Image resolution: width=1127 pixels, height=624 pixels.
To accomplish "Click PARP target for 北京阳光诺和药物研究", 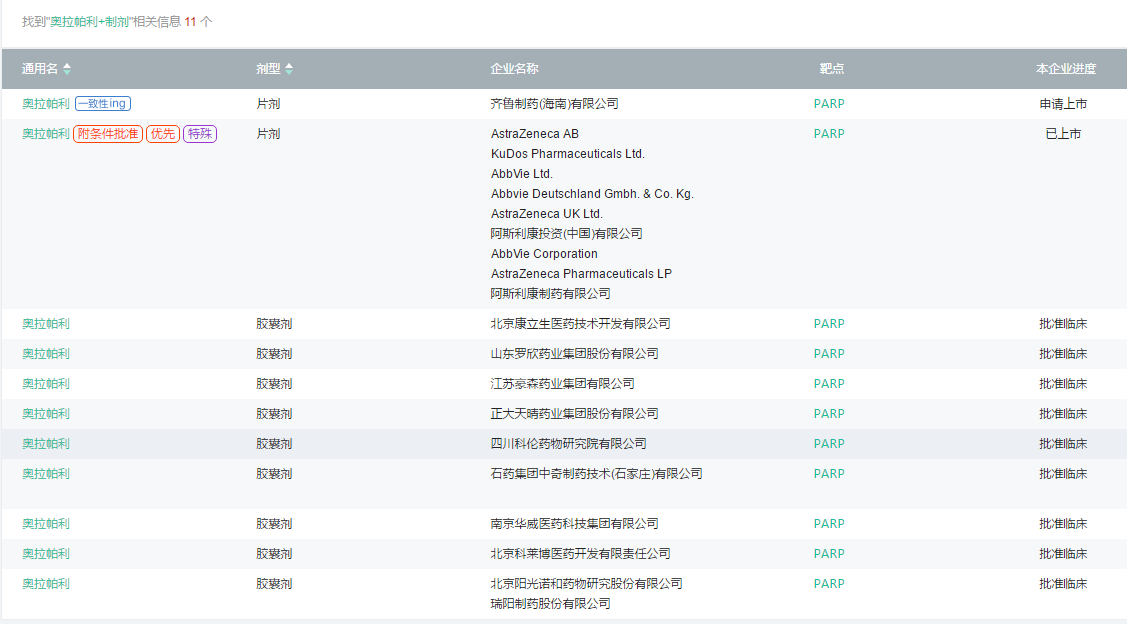I will click(829, 584).
